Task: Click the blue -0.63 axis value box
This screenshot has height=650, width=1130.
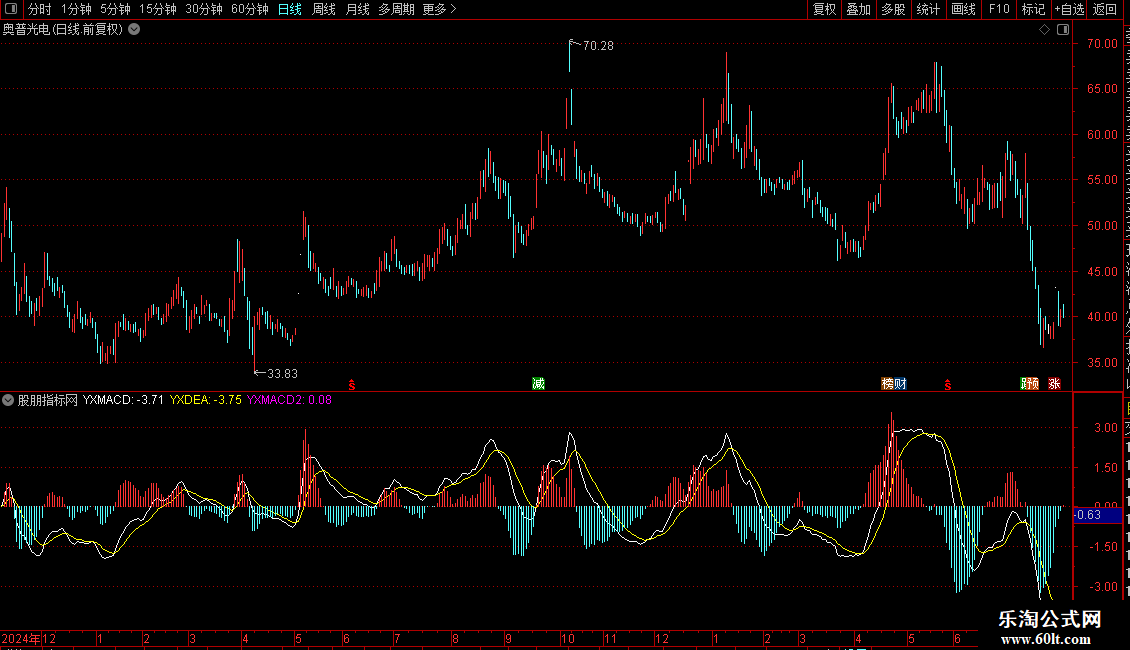Action: 1098,515
